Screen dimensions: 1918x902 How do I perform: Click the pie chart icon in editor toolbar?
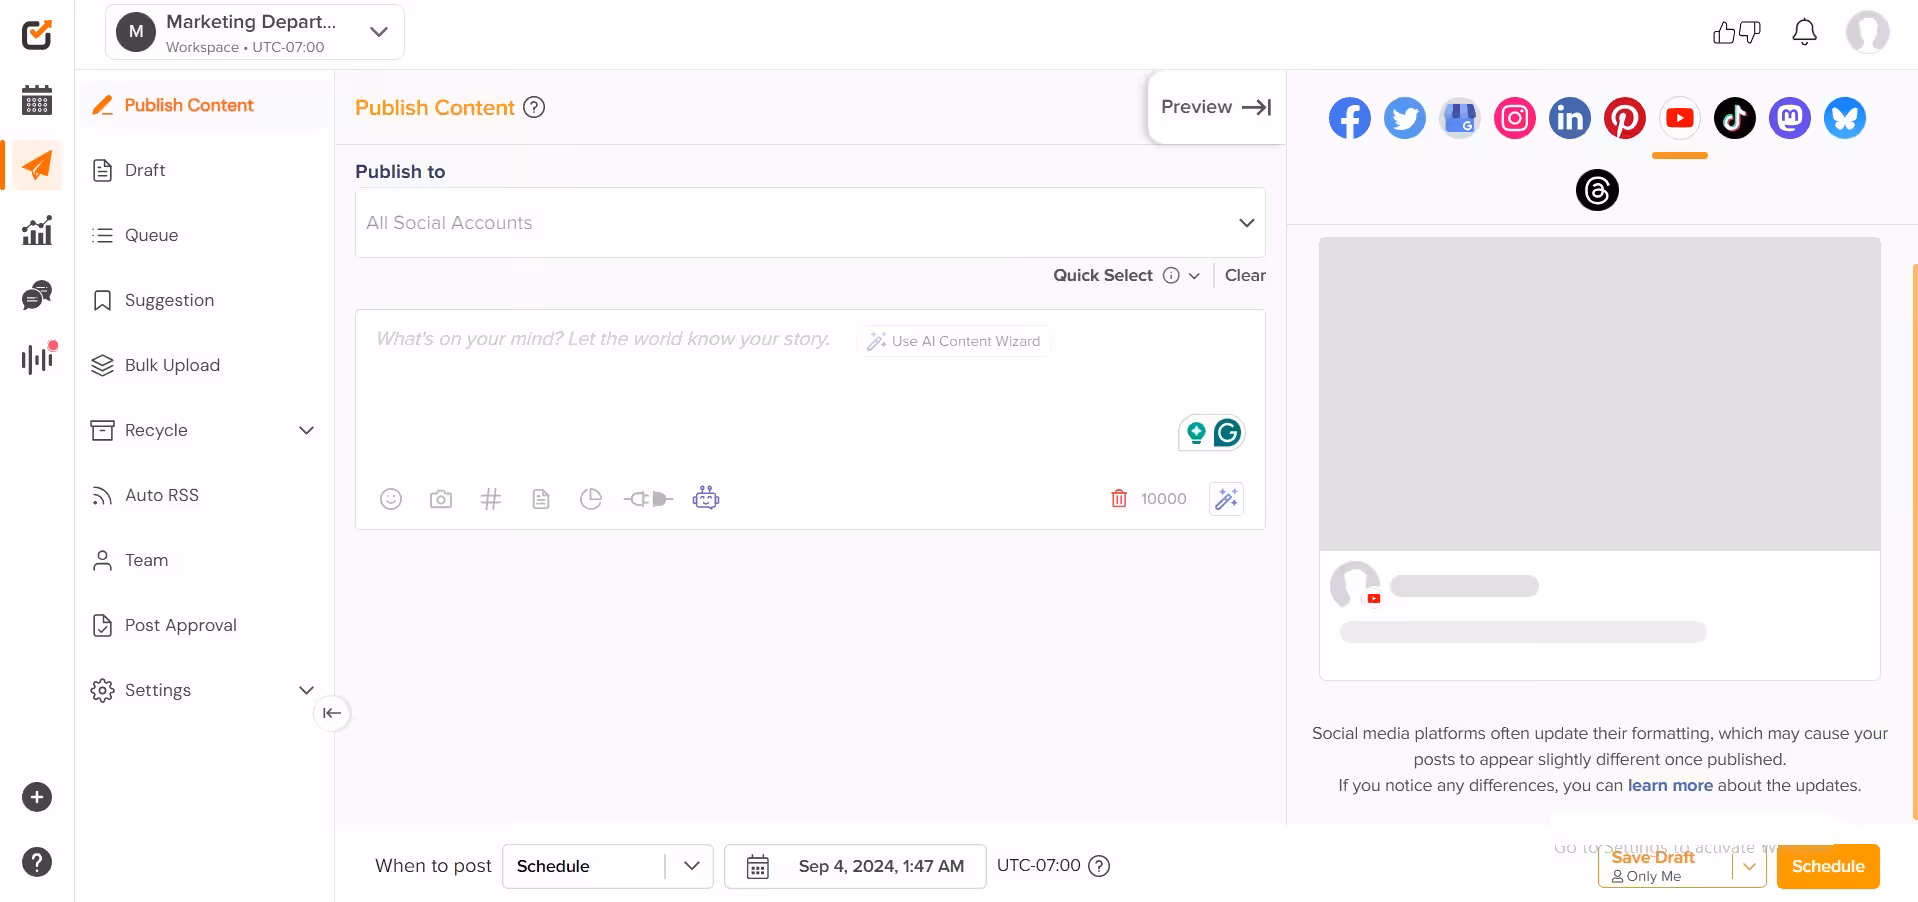pyautogui.click(x=591, y=499)
